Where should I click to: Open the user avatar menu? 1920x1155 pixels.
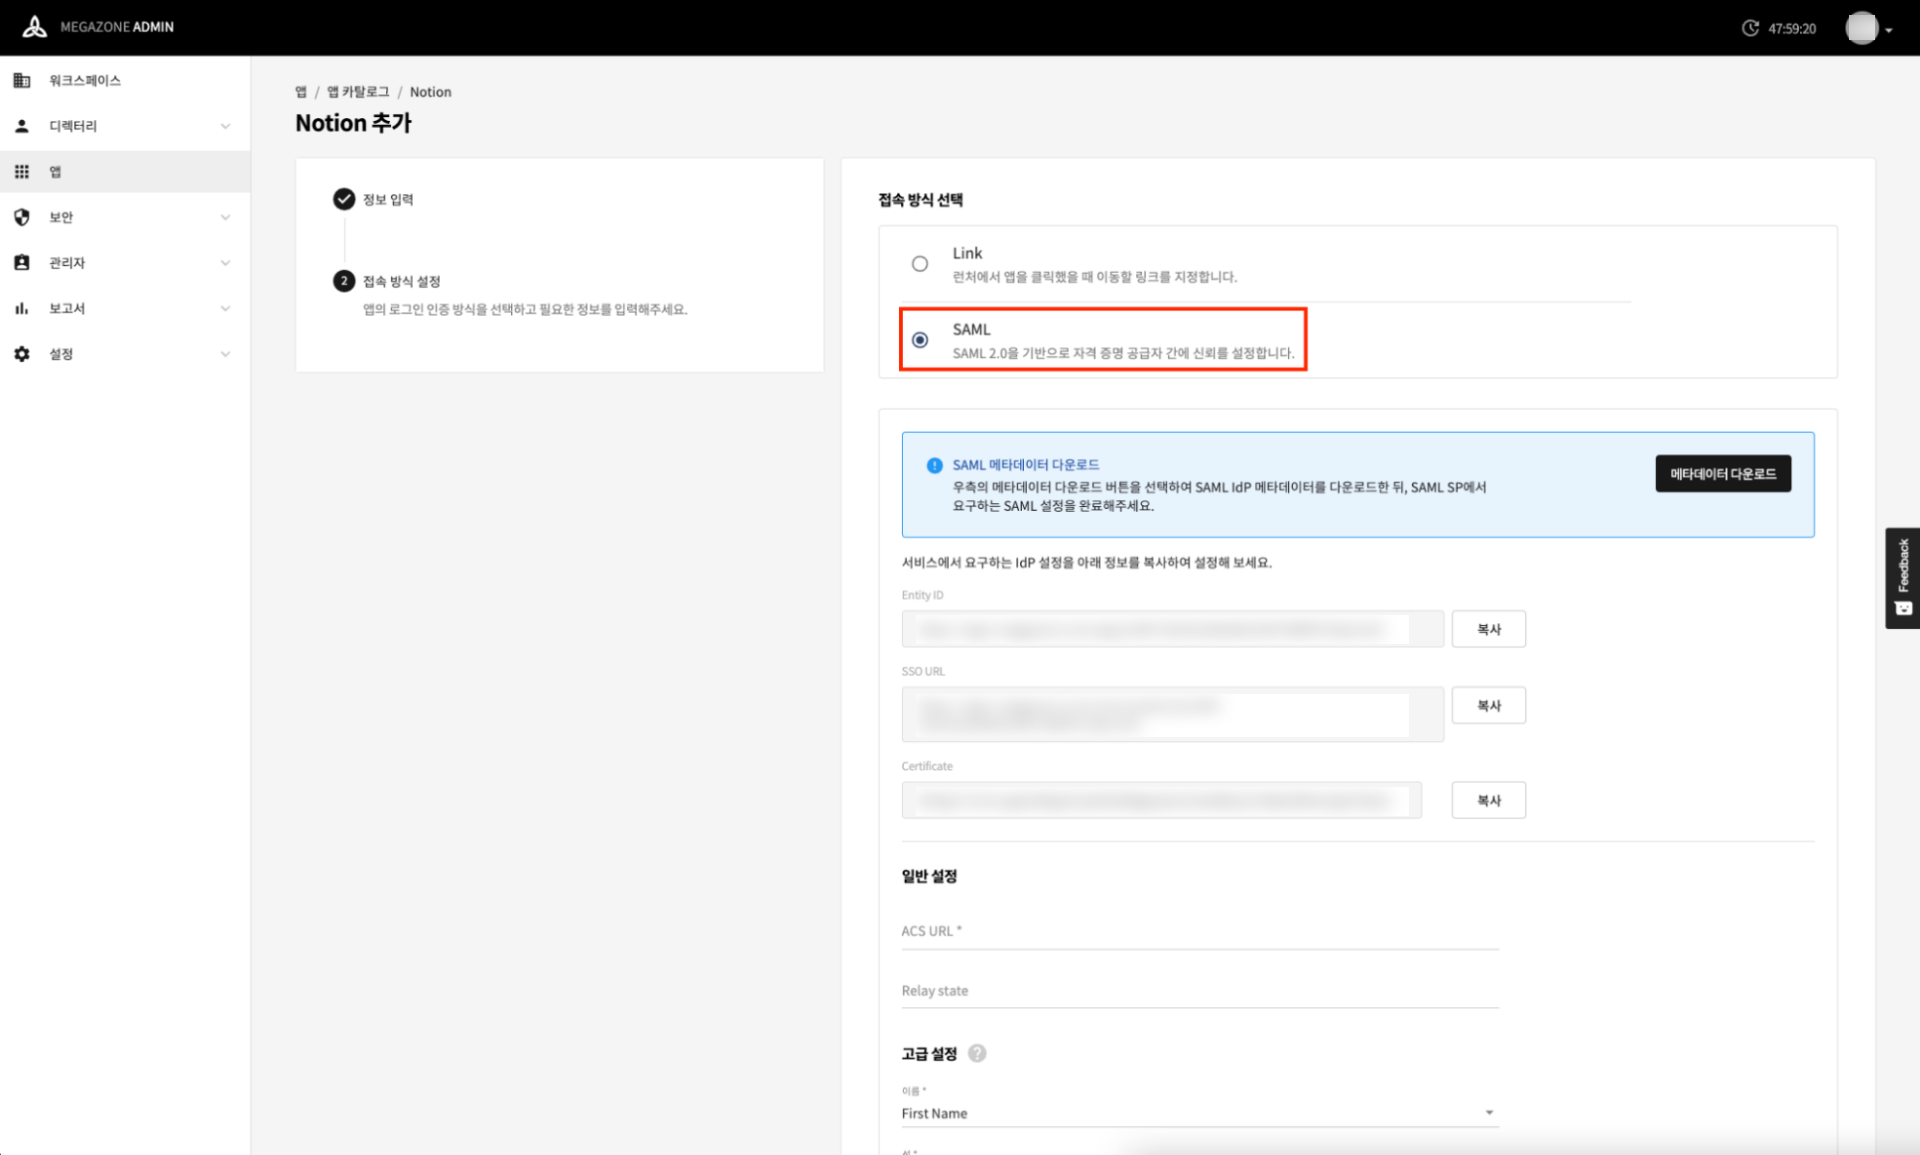(x=1861, y=28)
